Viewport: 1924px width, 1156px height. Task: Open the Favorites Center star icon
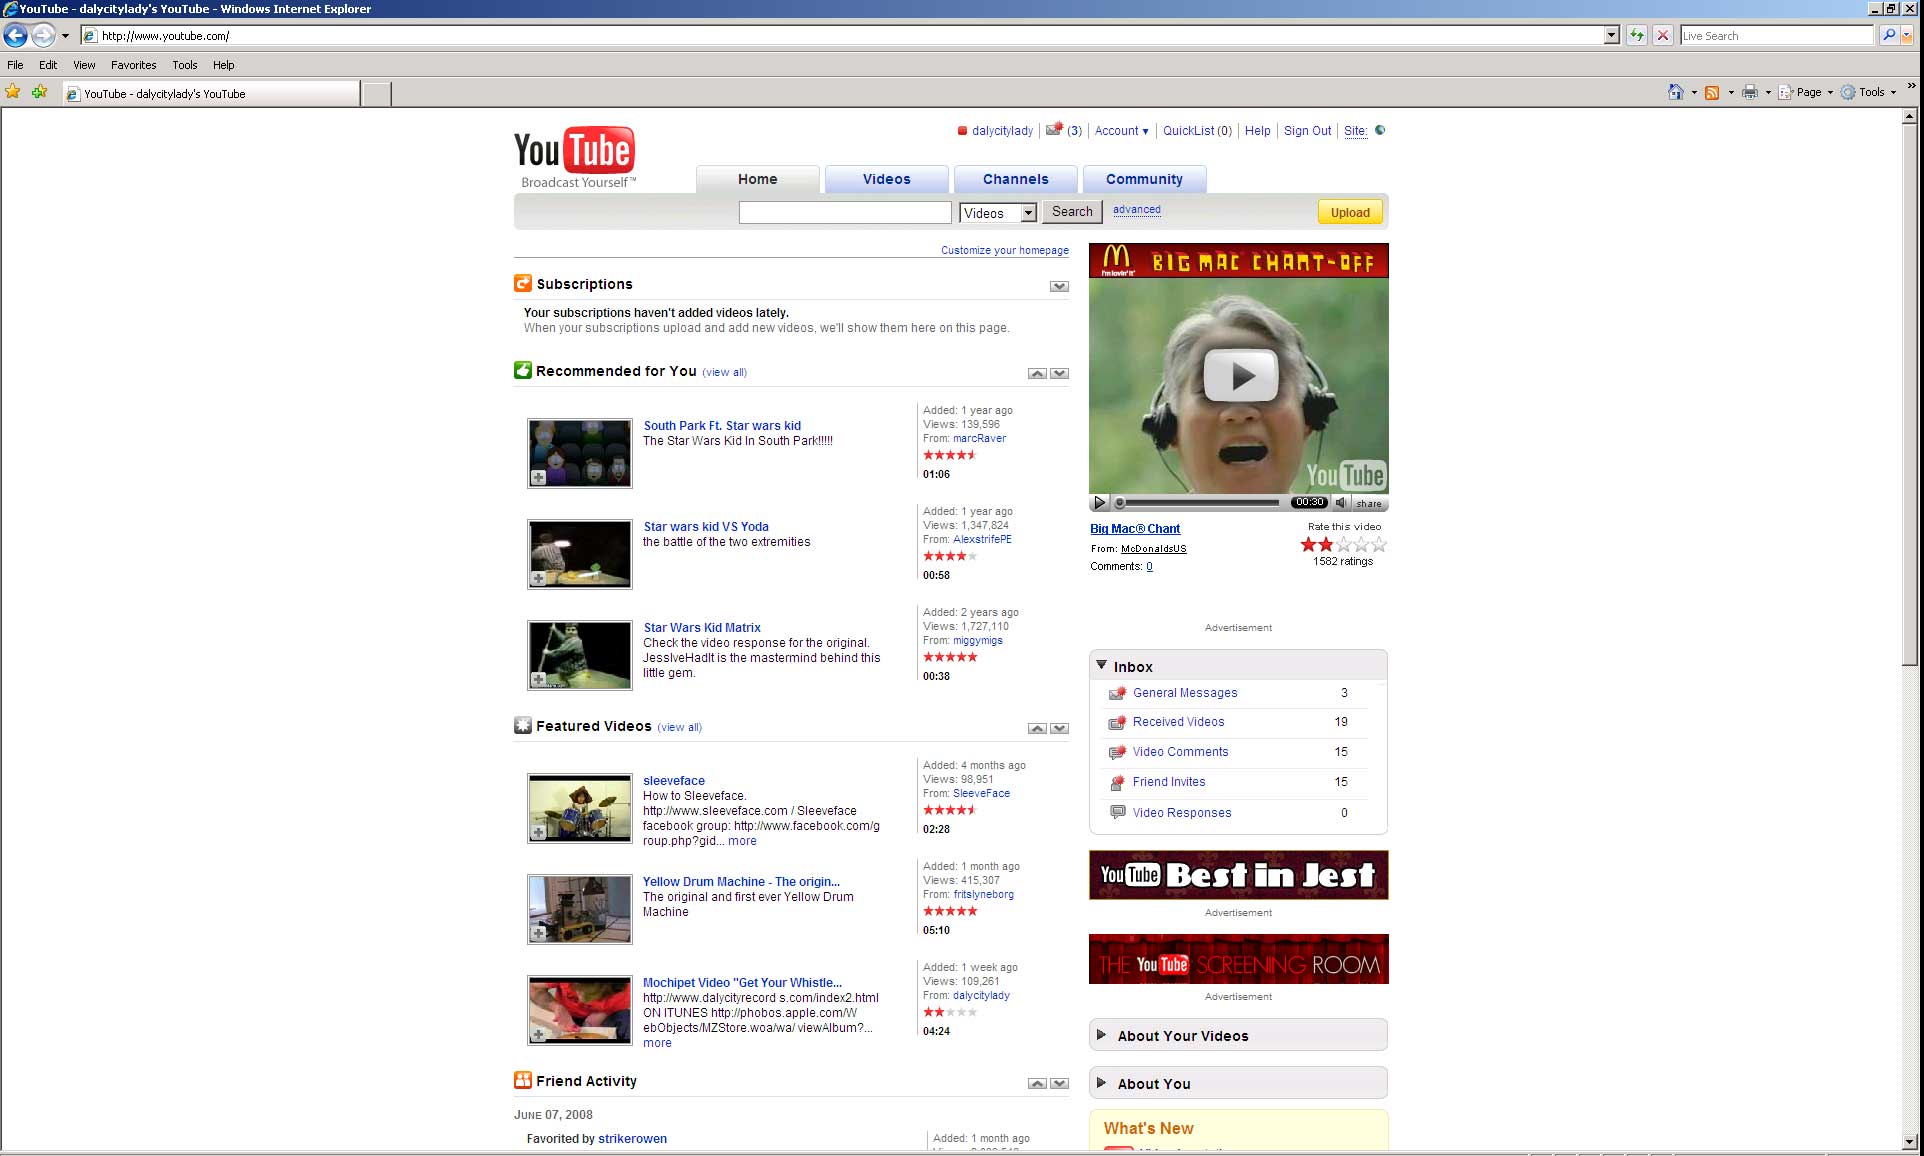point(13,92)
